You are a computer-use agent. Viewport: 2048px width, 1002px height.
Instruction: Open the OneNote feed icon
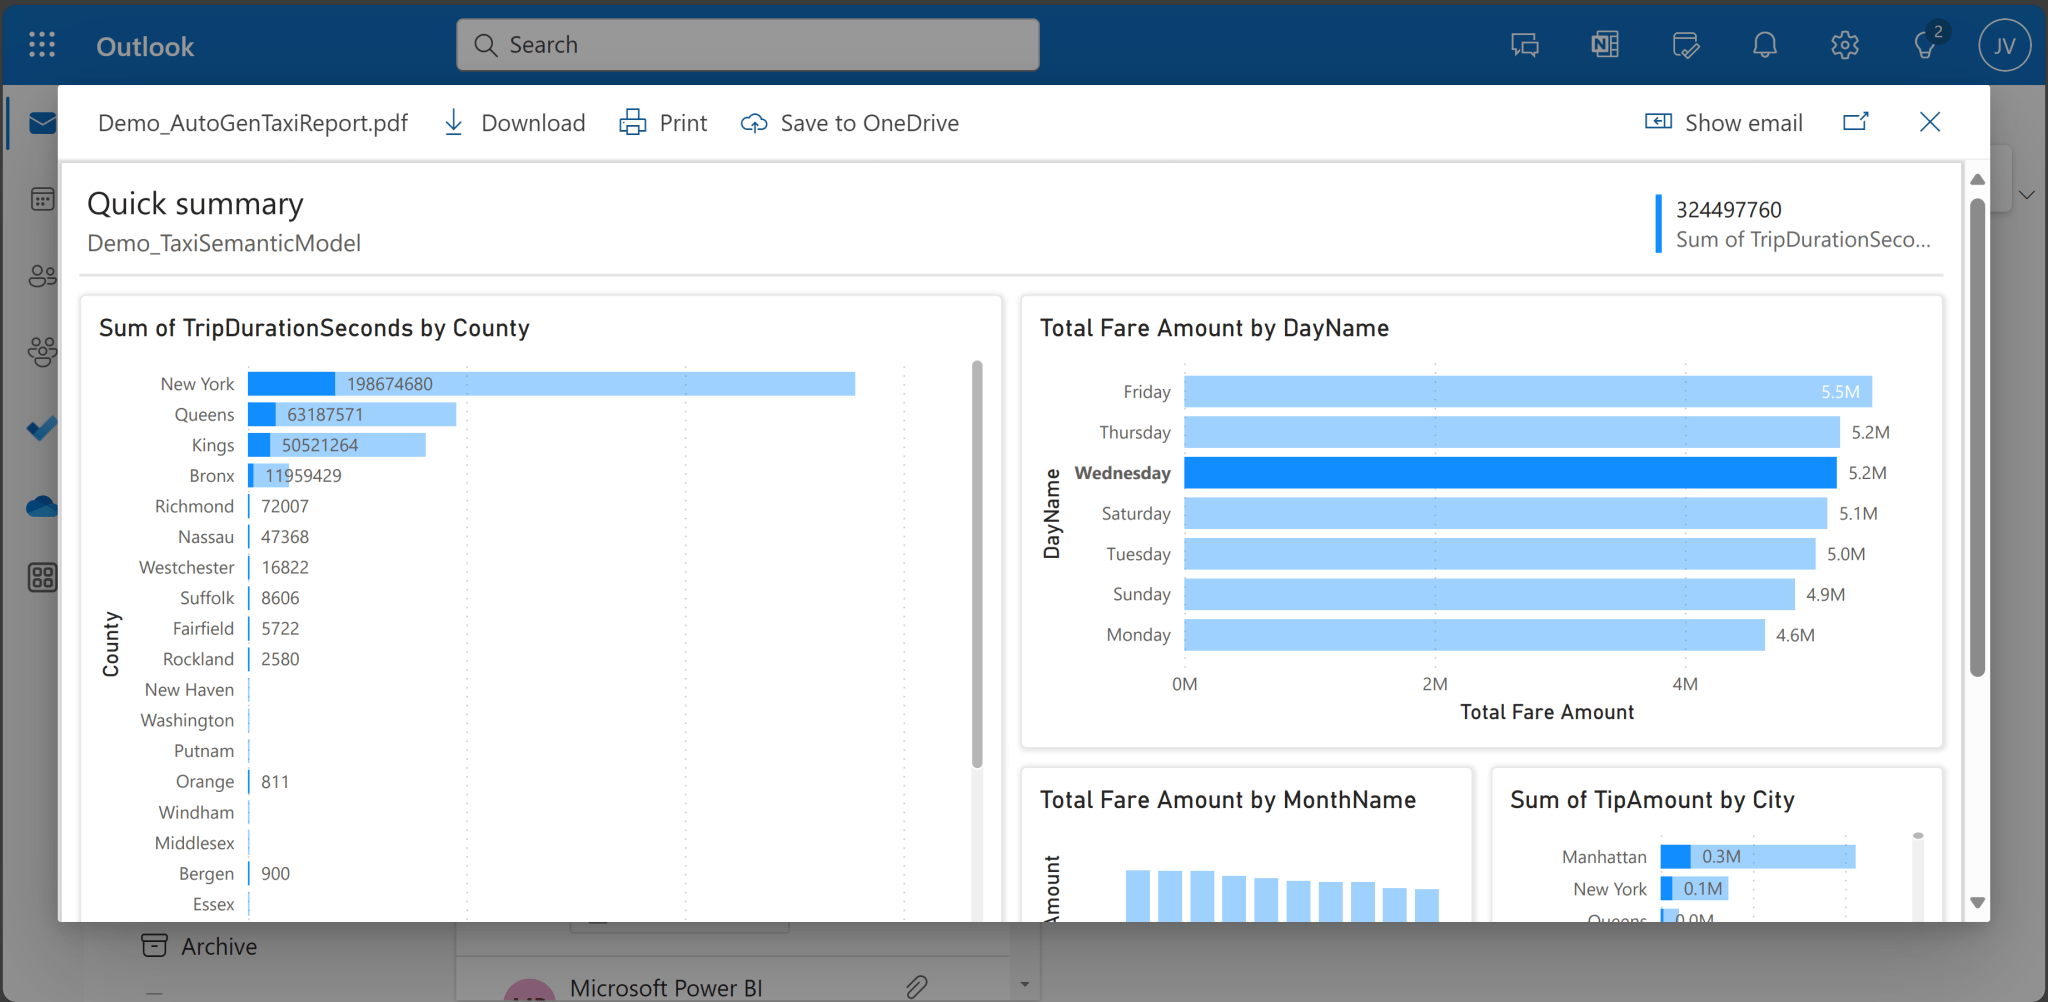pyautogui.click(x=1604, y=44)
